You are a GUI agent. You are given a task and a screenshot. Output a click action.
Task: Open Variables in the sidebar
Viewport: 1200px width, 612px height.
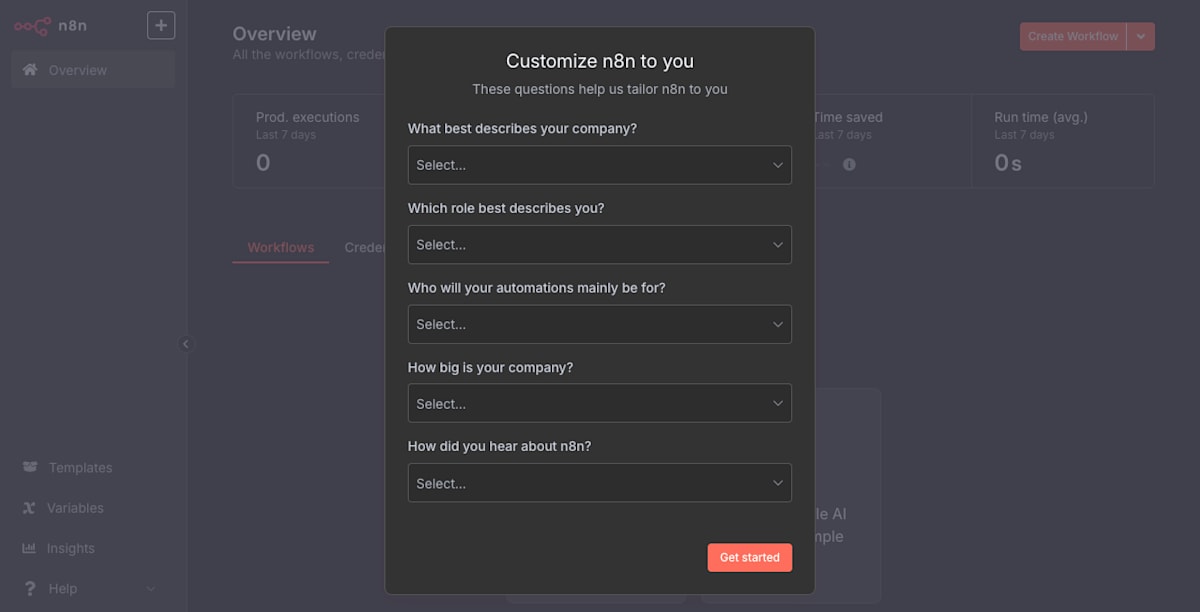(x=93, y=508)
